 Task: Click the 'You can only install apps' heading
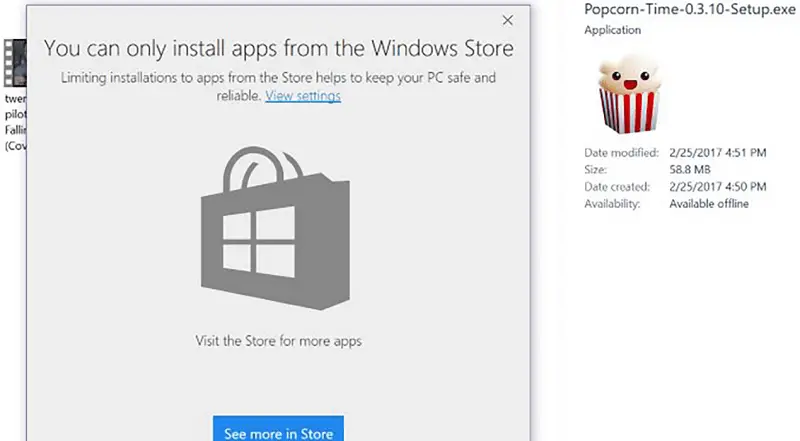(x=279, y=48)
